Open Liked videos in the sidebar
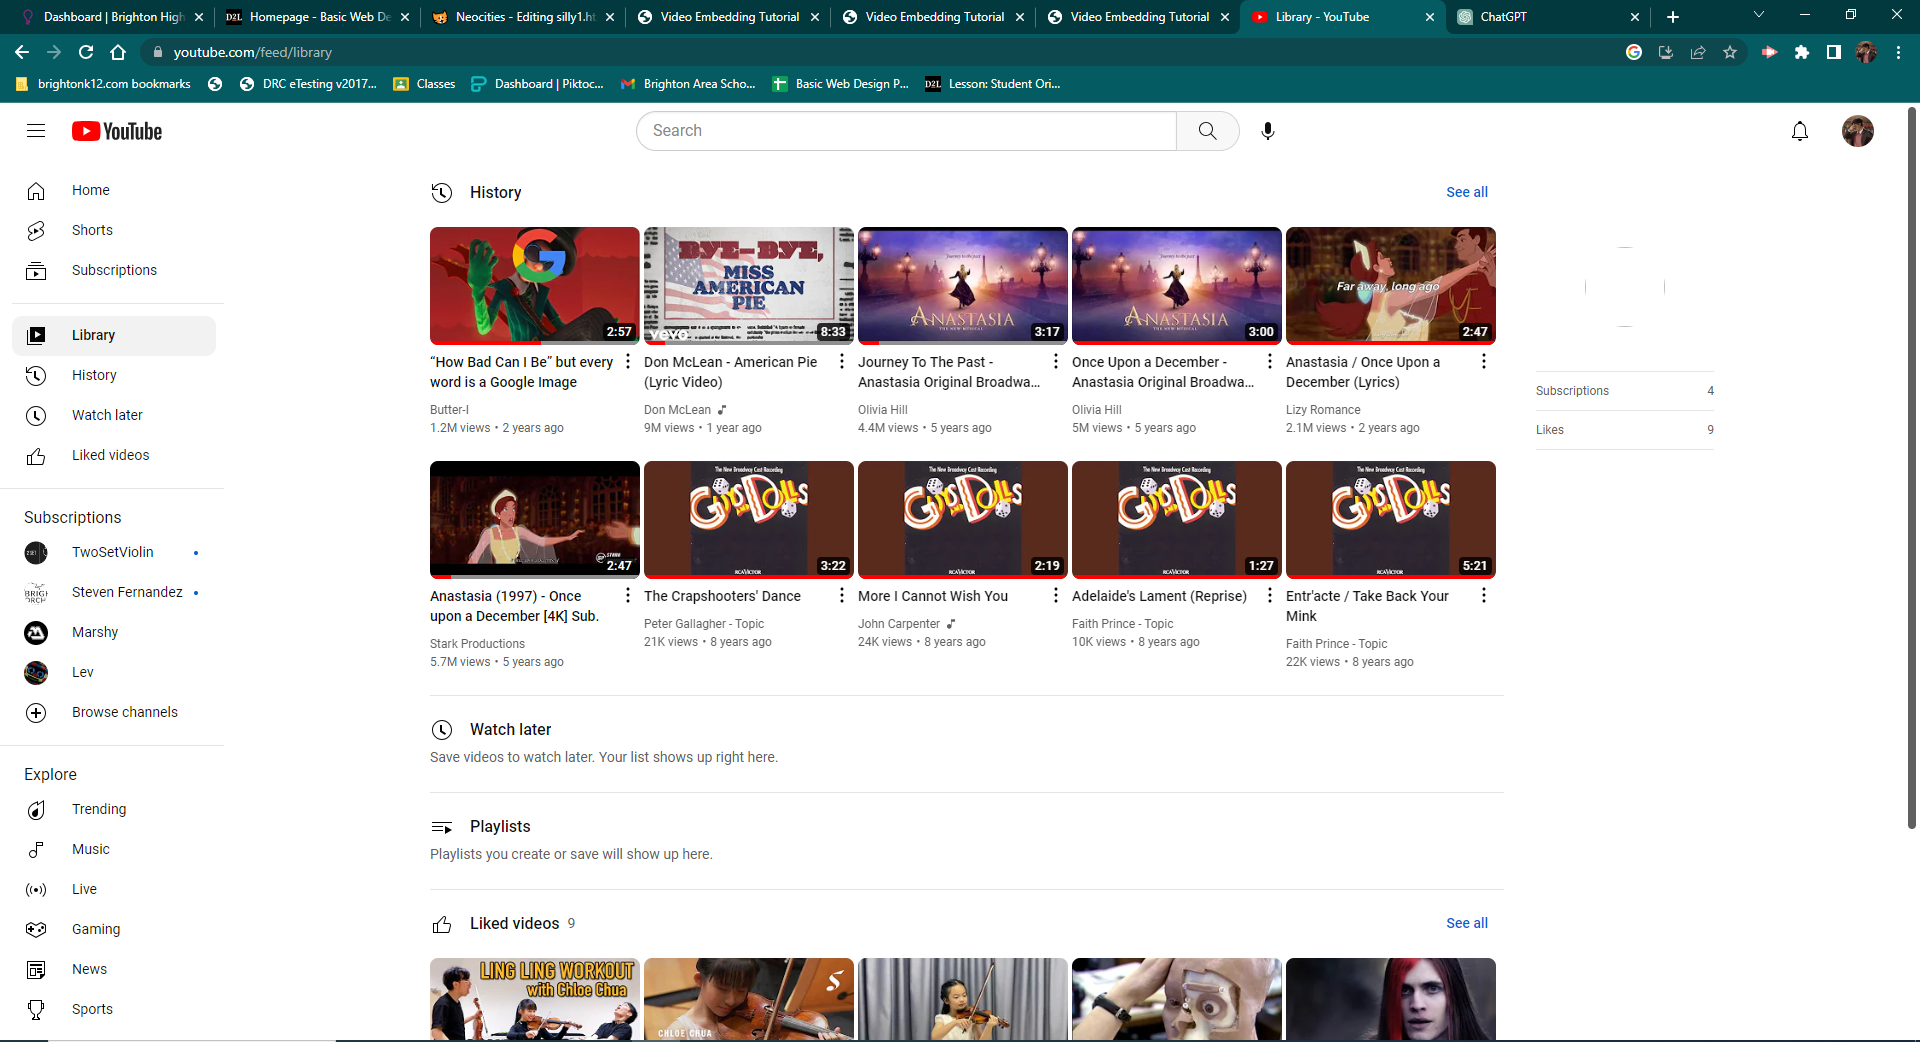Image resolution: width=1920 pixels, height=1042 pixels. (114, 455)
